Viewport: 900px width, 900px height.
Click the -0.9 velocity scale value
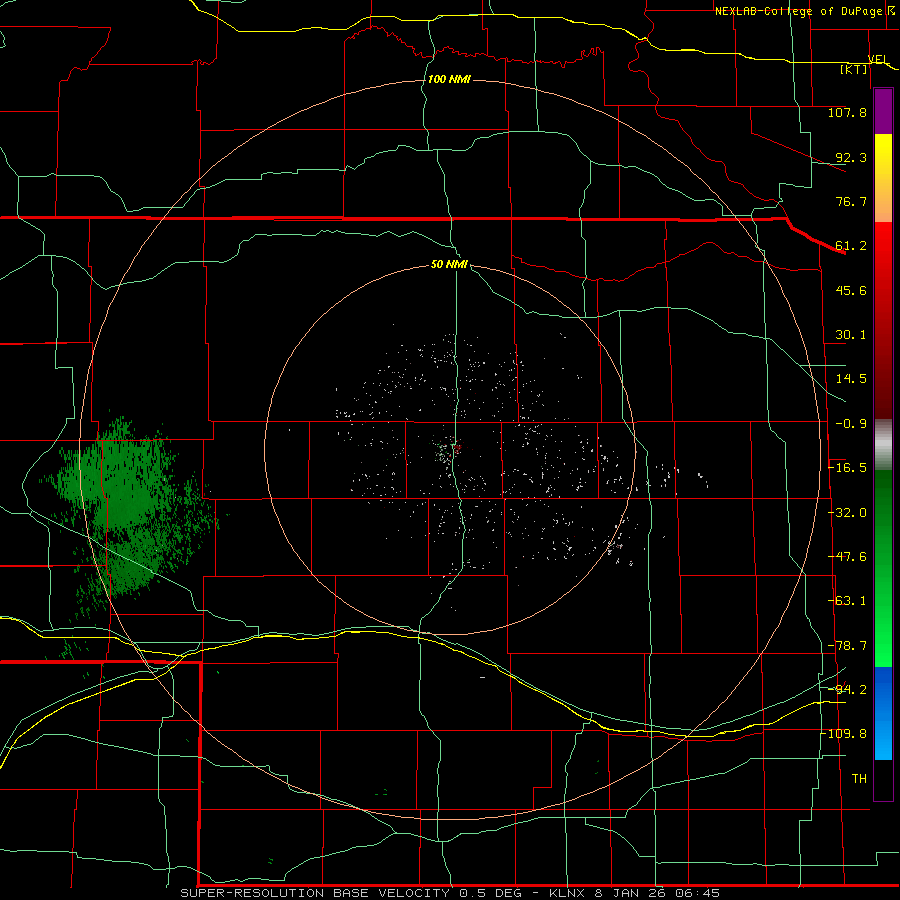tap(851, 424)
